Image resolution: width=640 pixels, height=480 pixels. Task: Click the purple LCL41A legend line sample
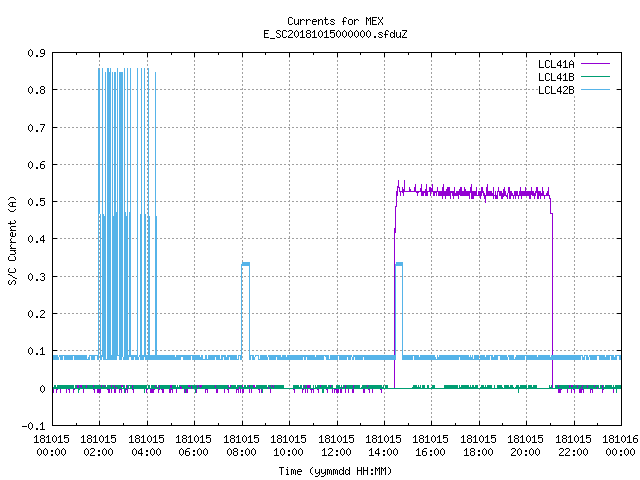[595, 64]
